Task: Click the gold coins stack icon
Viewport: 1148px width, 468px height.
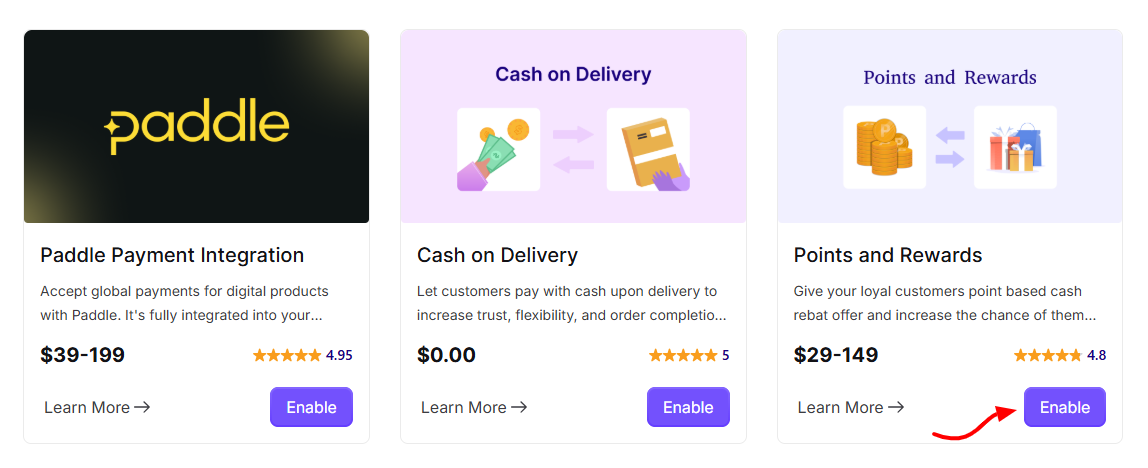Action: coord(884,147)
